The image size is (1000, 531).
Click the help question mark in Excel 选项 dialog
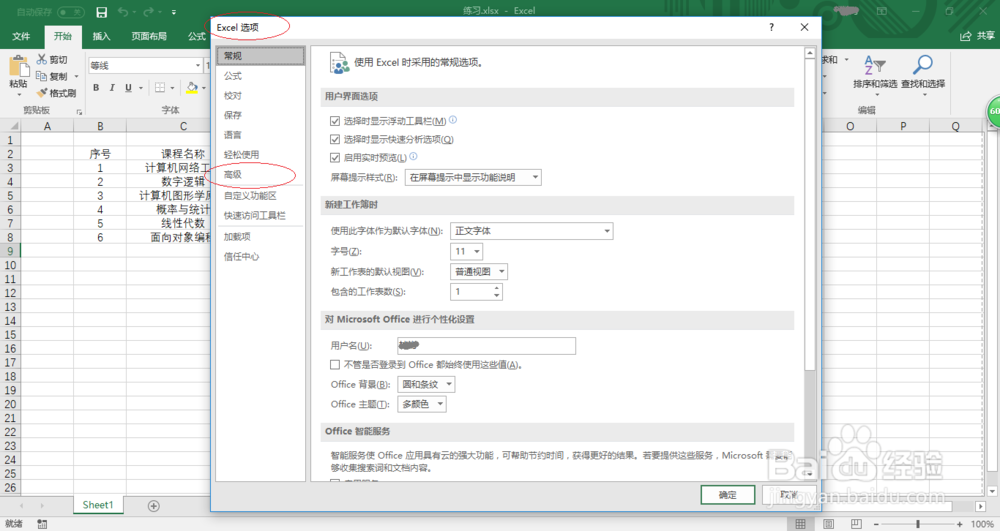(x=772, y=27)
